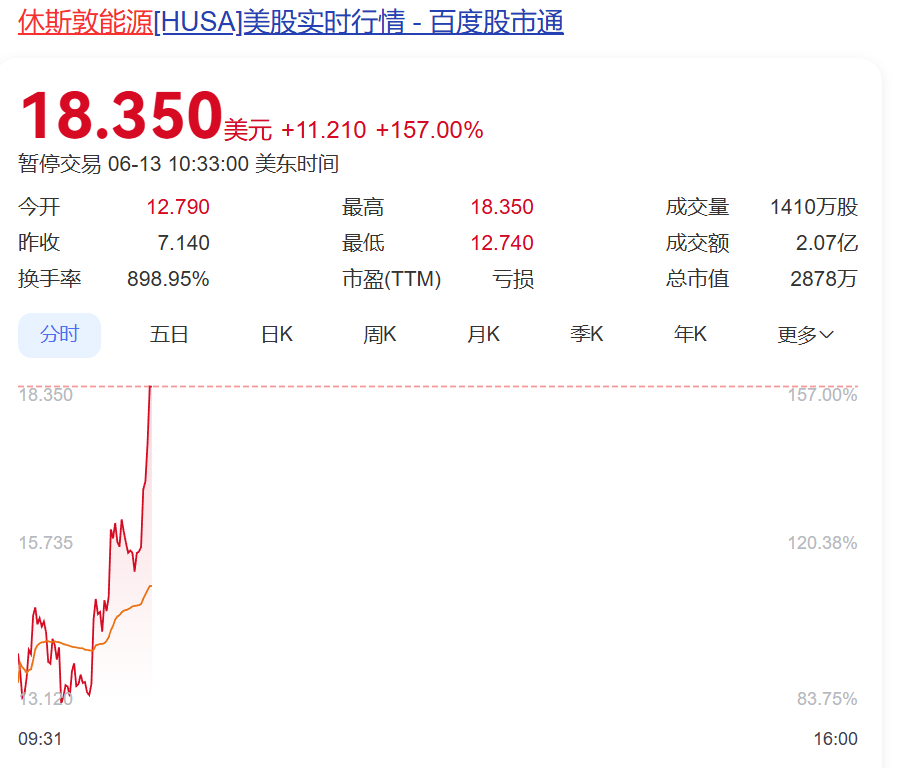
Task: Click the 最低 value 12.740
Action: [x=502, y=243]
